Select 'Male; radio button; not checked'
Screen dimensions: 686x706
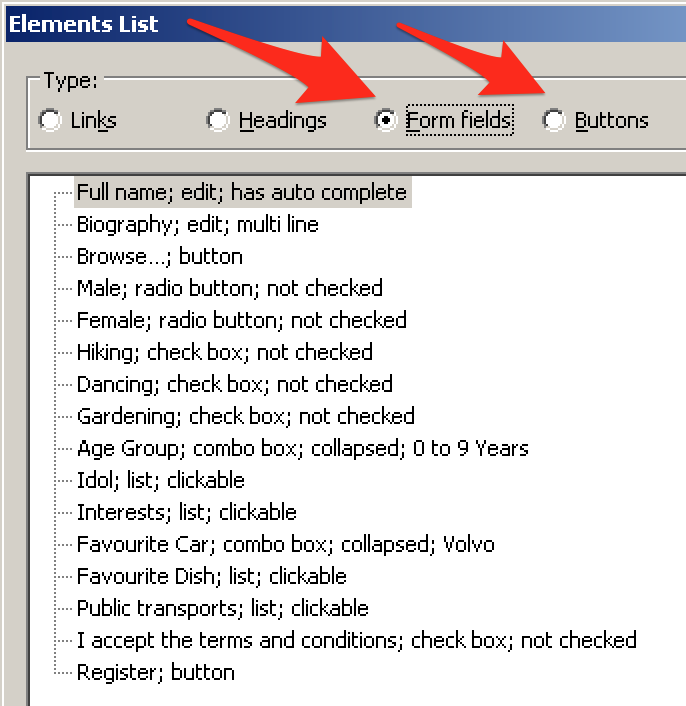click(230, 289)
